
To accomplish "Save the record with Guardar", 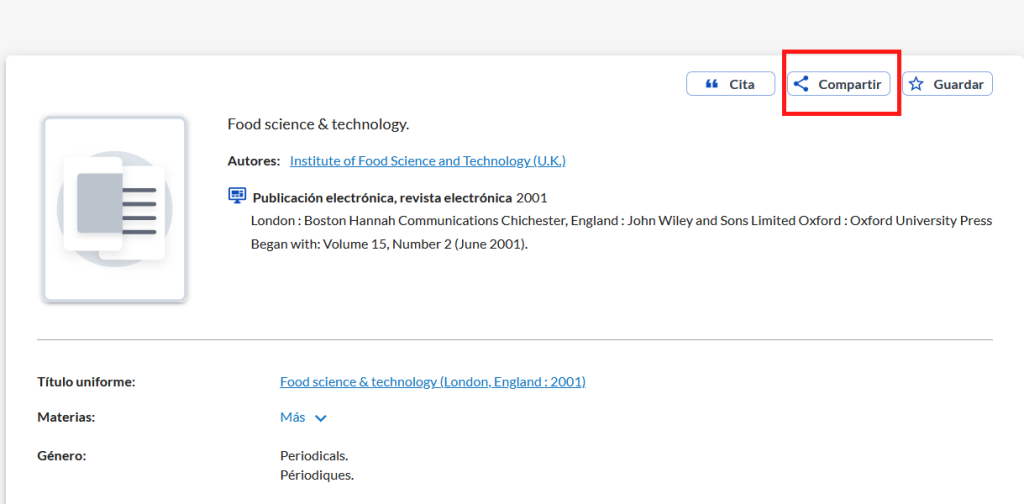I will [x=947, y=84].
